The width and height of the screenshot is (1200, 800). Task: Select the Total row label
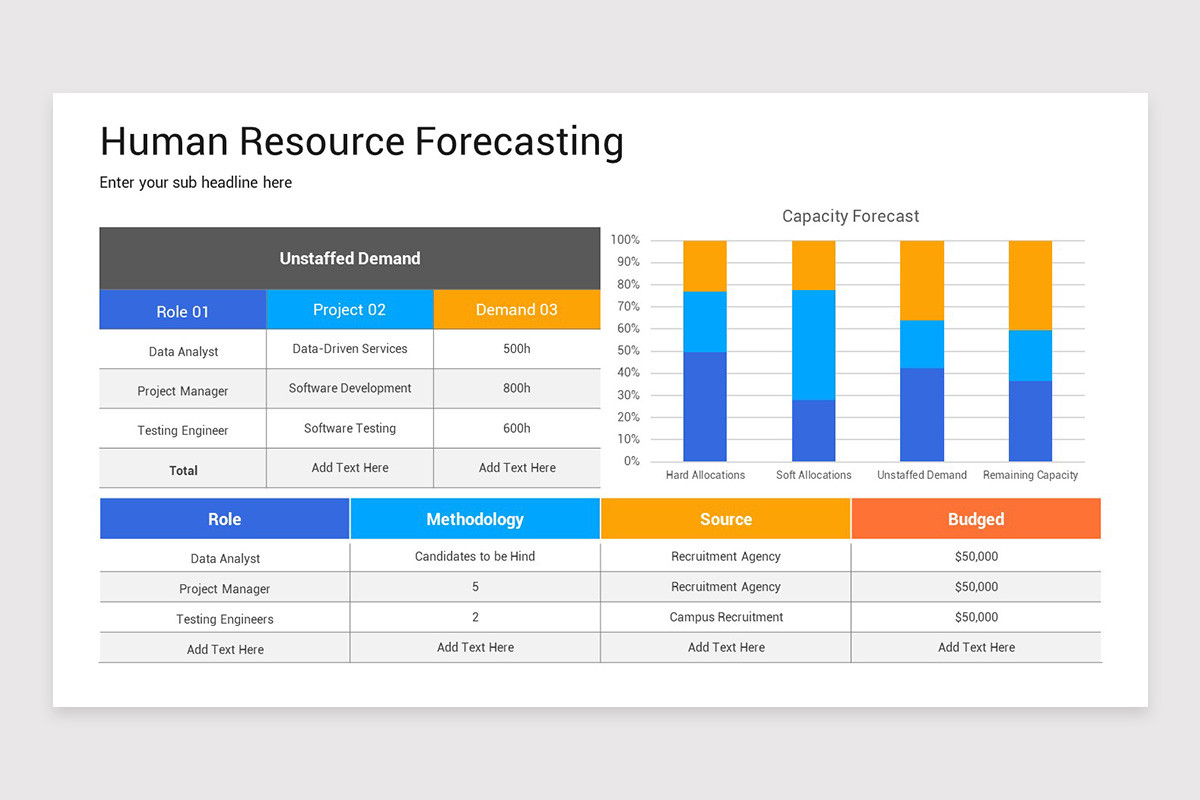(182, 468)
